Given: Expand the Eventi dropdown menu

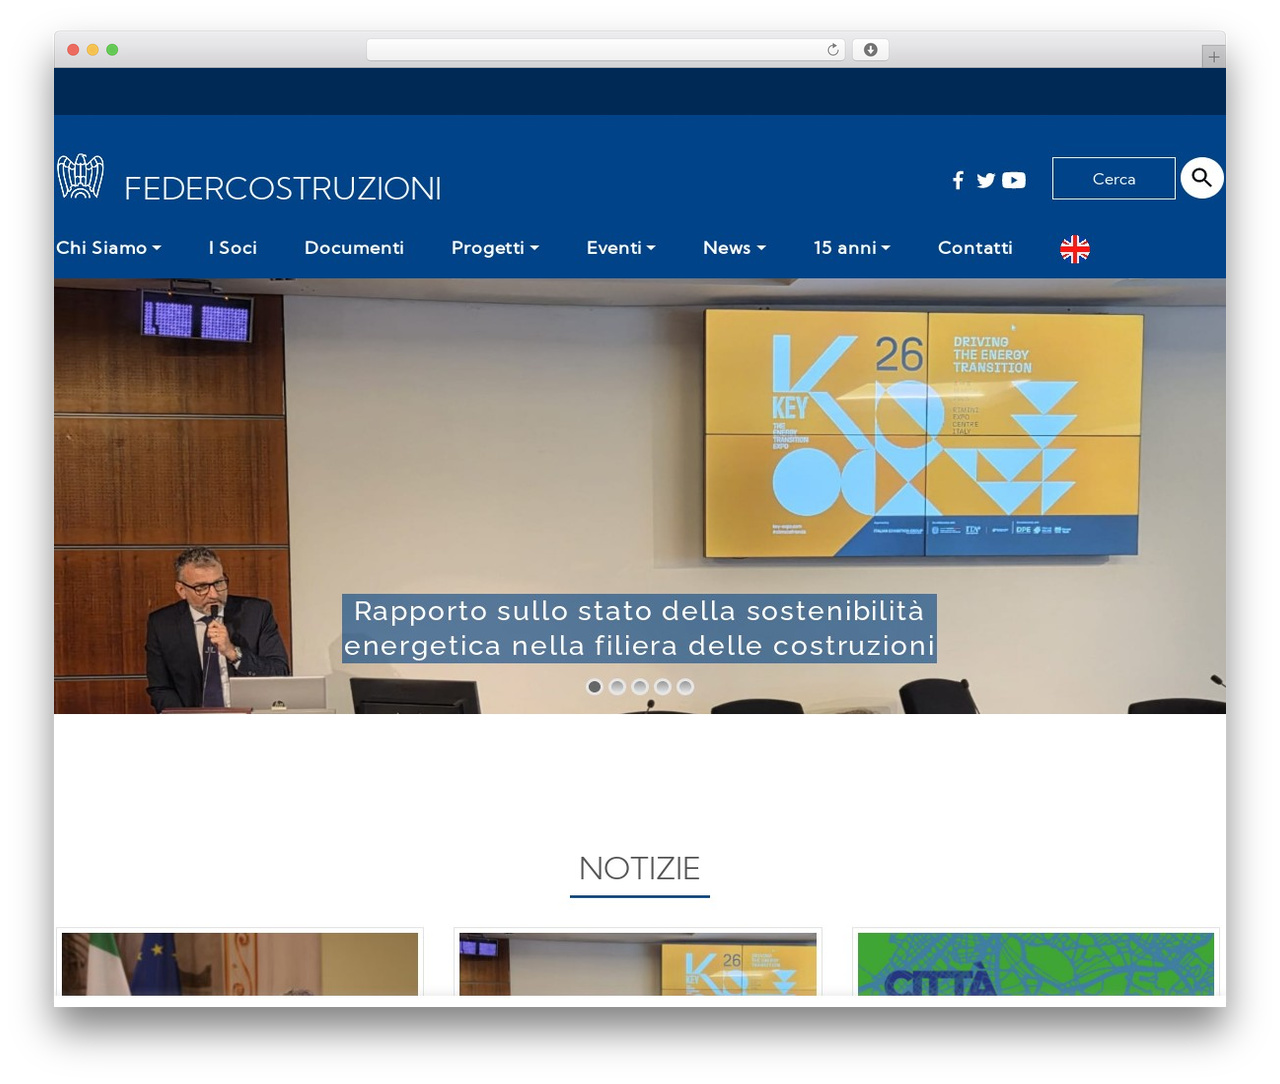Looking at the screenshot, I should point(621,248).
